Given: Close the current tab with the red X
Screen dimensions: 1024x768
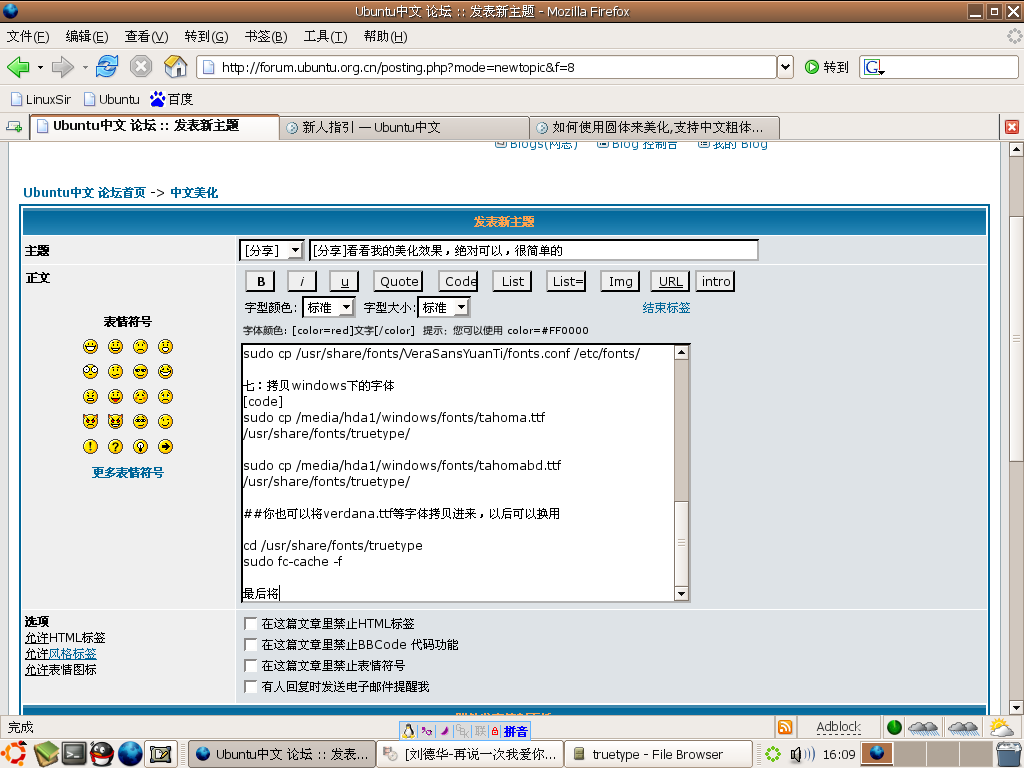Looking at the screenshot, I should point(1012,127).
